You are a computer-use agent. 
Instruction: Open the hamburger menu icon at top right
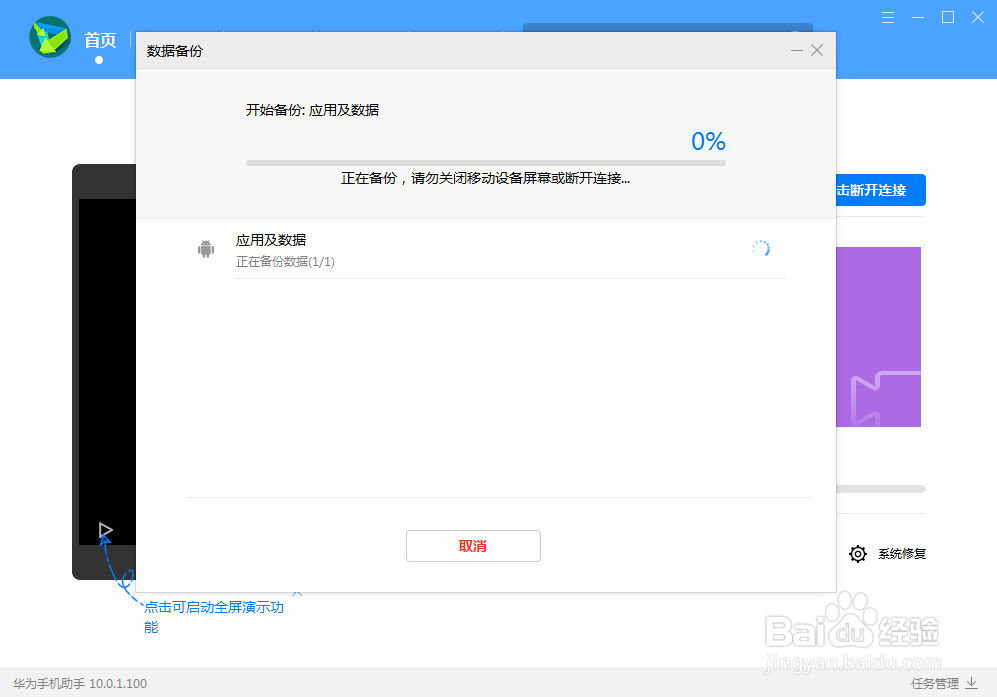tap(888, 17)
